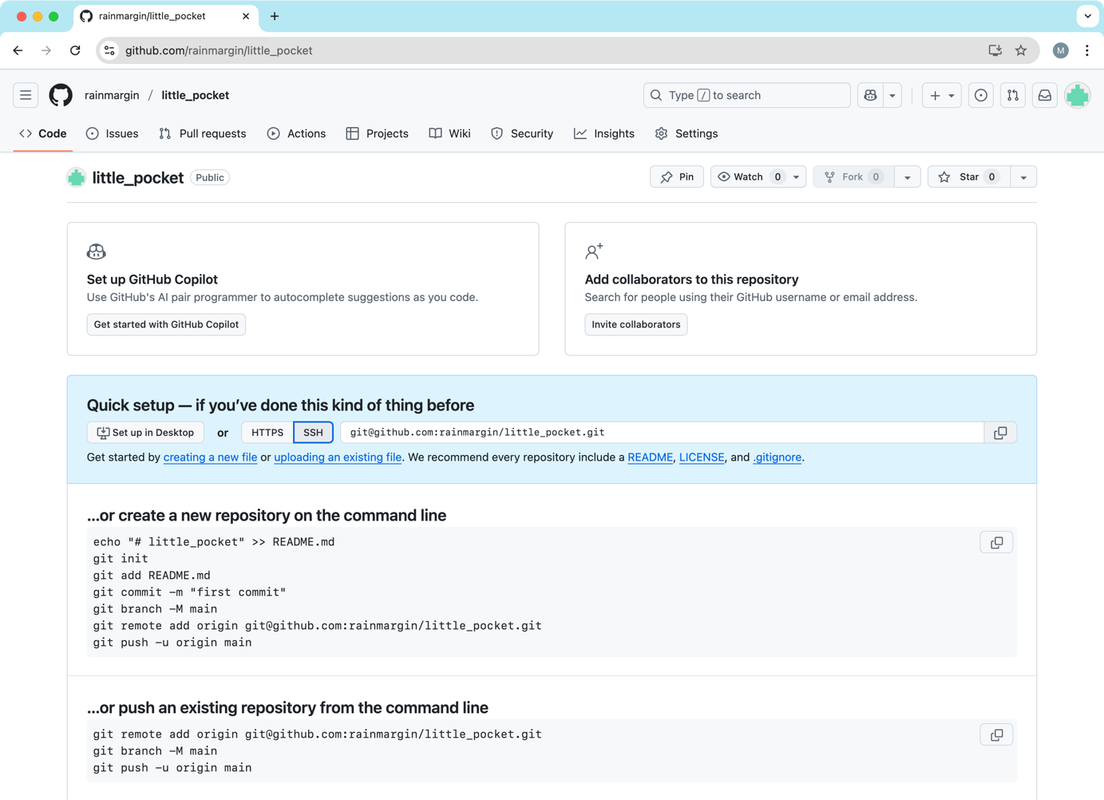Open the Actions tab
Screen dimensions: 1104x800
tap(296, 134)
